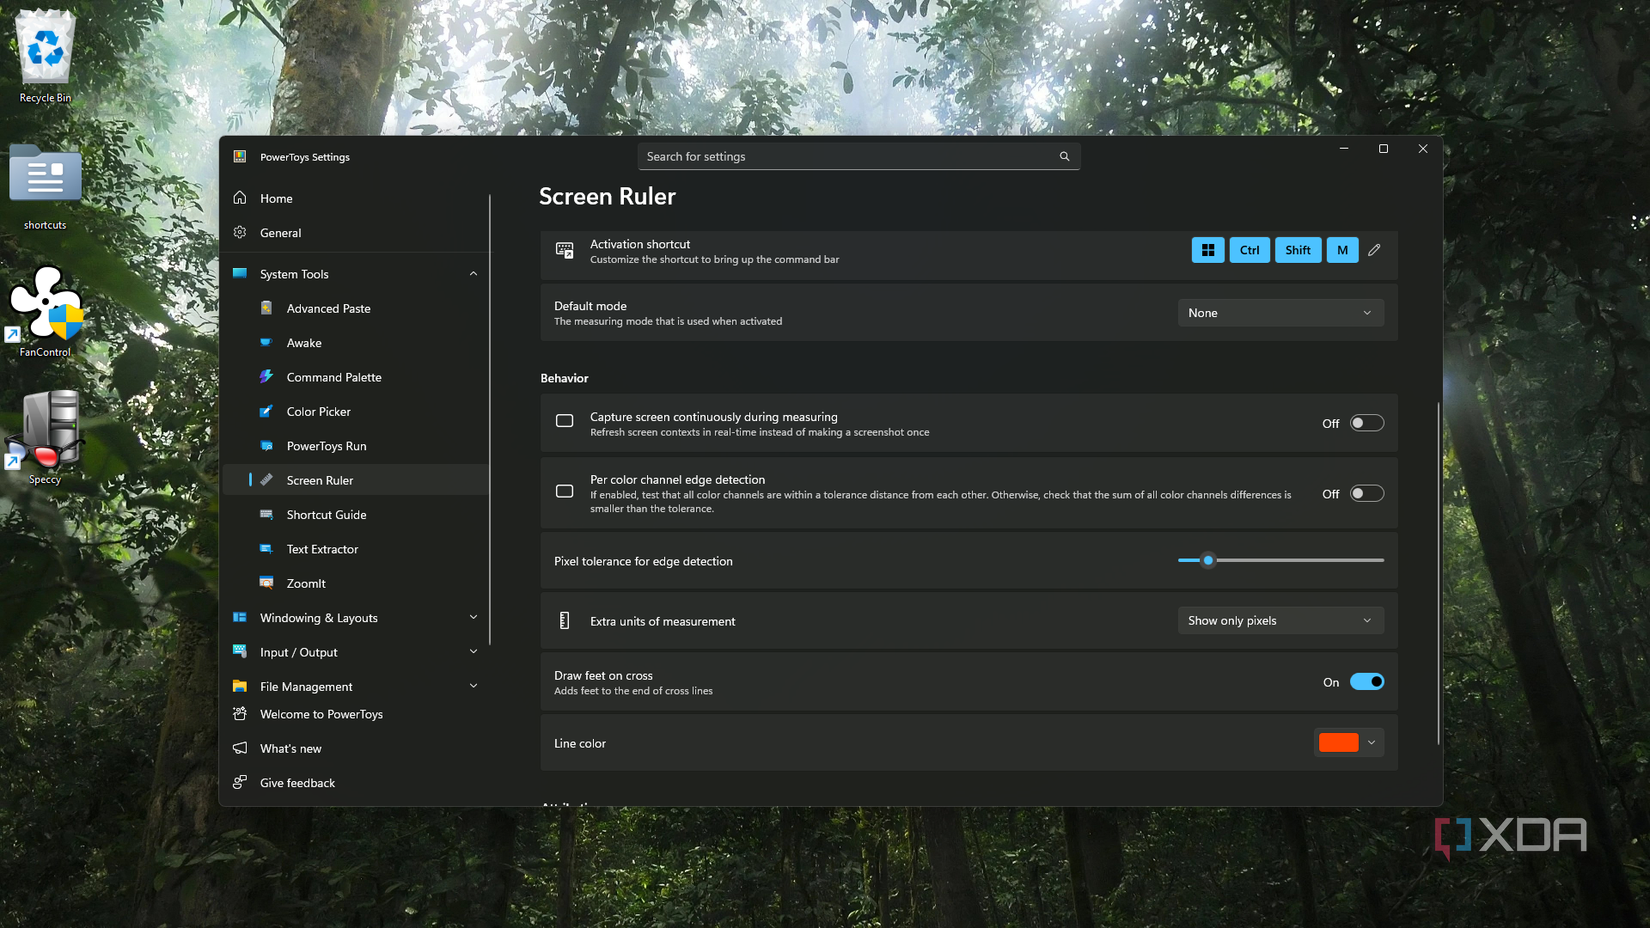Select the Awake cup icon
Screen dimensions: 1650x928
266,342
